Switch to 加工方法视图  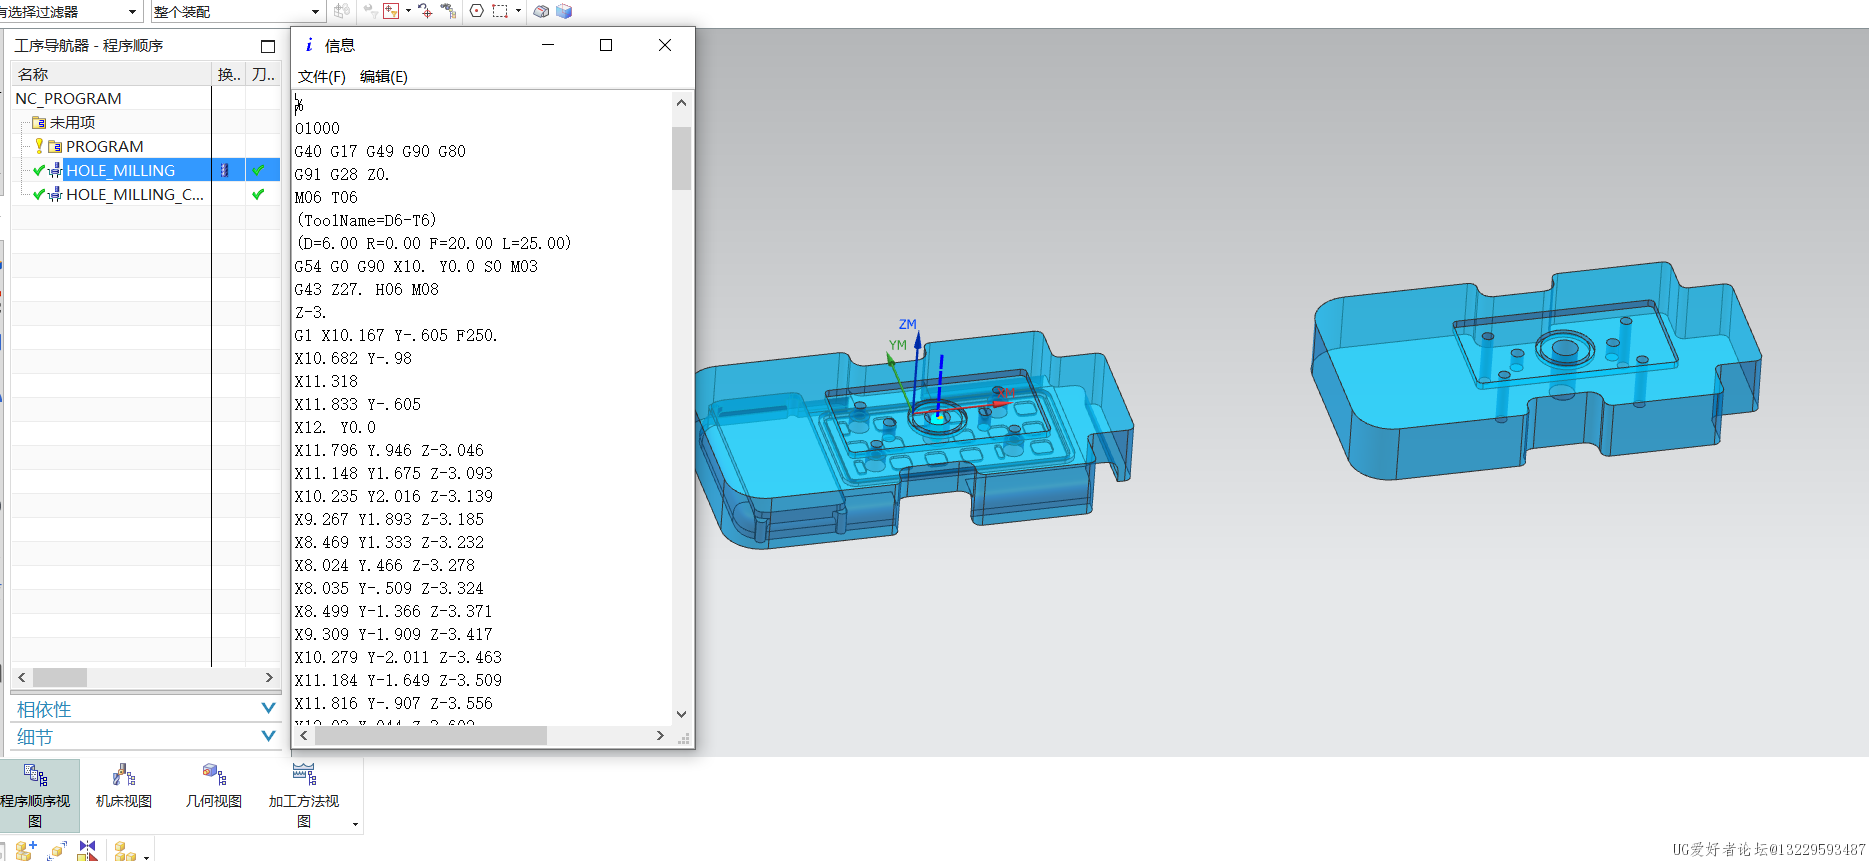tap(304, 796)
